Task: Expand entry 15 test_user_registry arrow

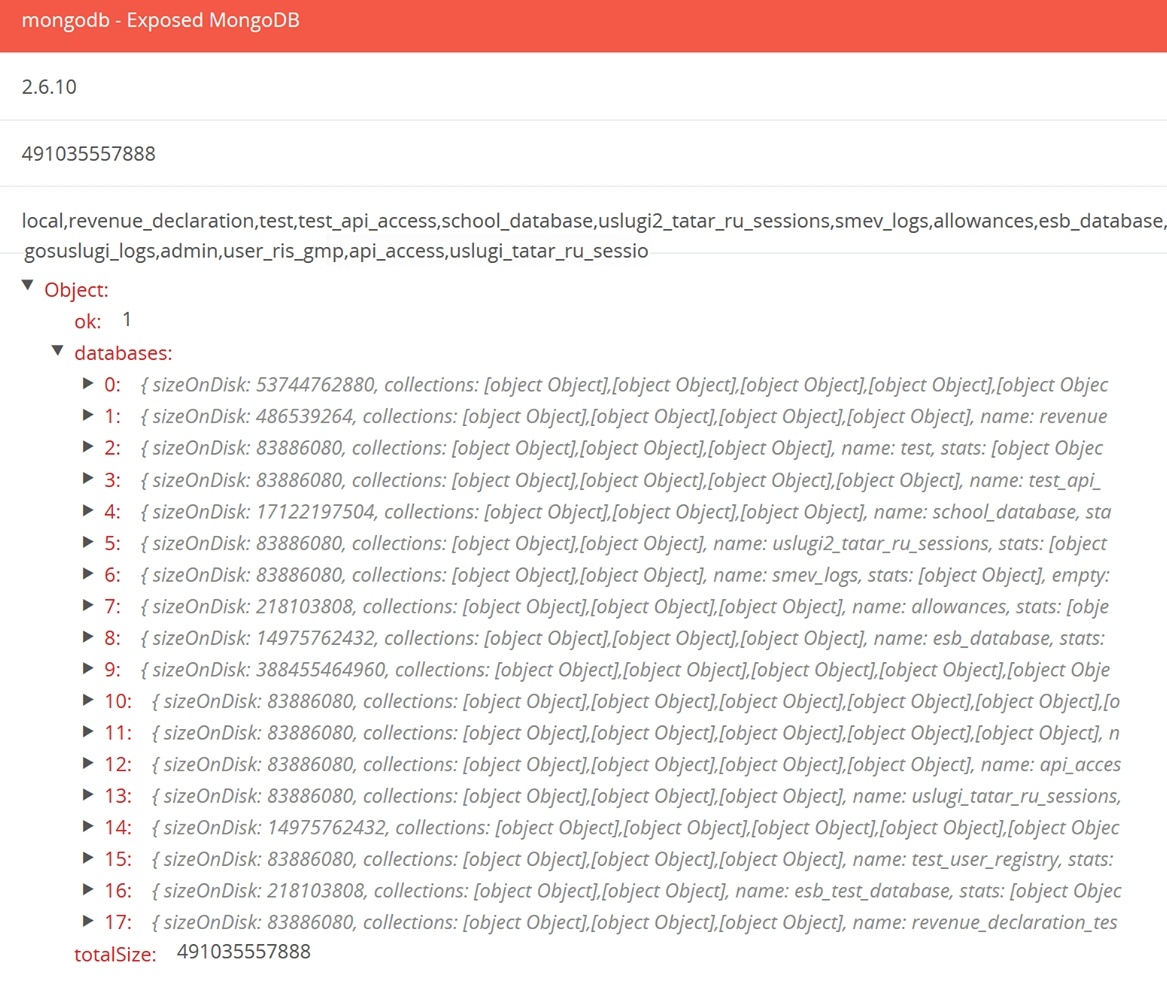Action: pyautogui.click(x=88, y=859)
